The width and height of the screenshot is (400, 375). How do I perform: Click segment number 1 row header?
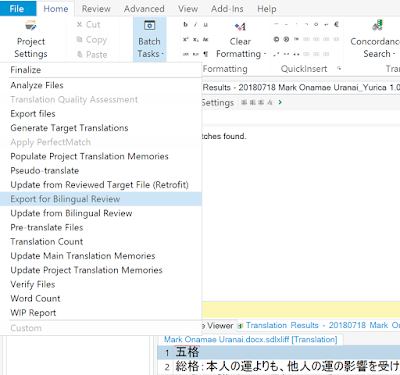pos(167,352)
